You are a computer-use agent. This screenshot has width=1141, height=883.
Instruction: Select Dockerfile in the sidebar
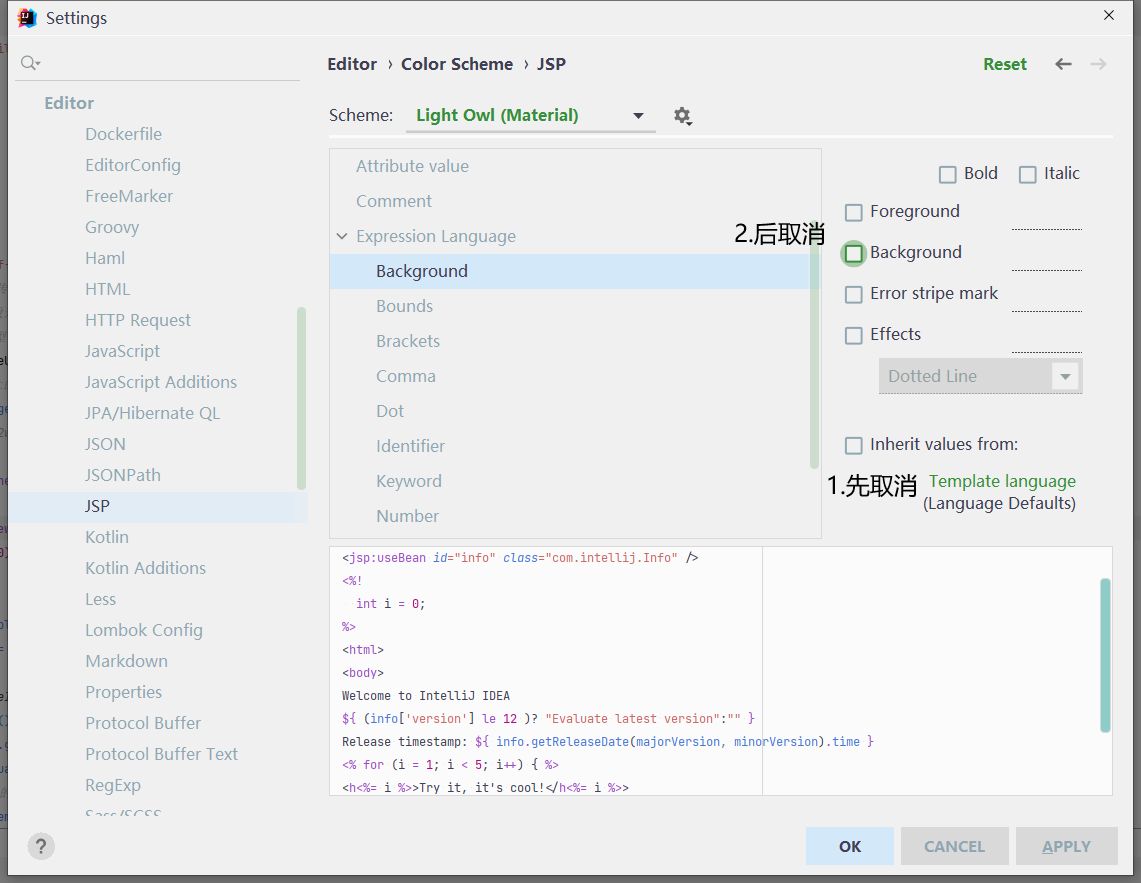click(x=124, y=134)
